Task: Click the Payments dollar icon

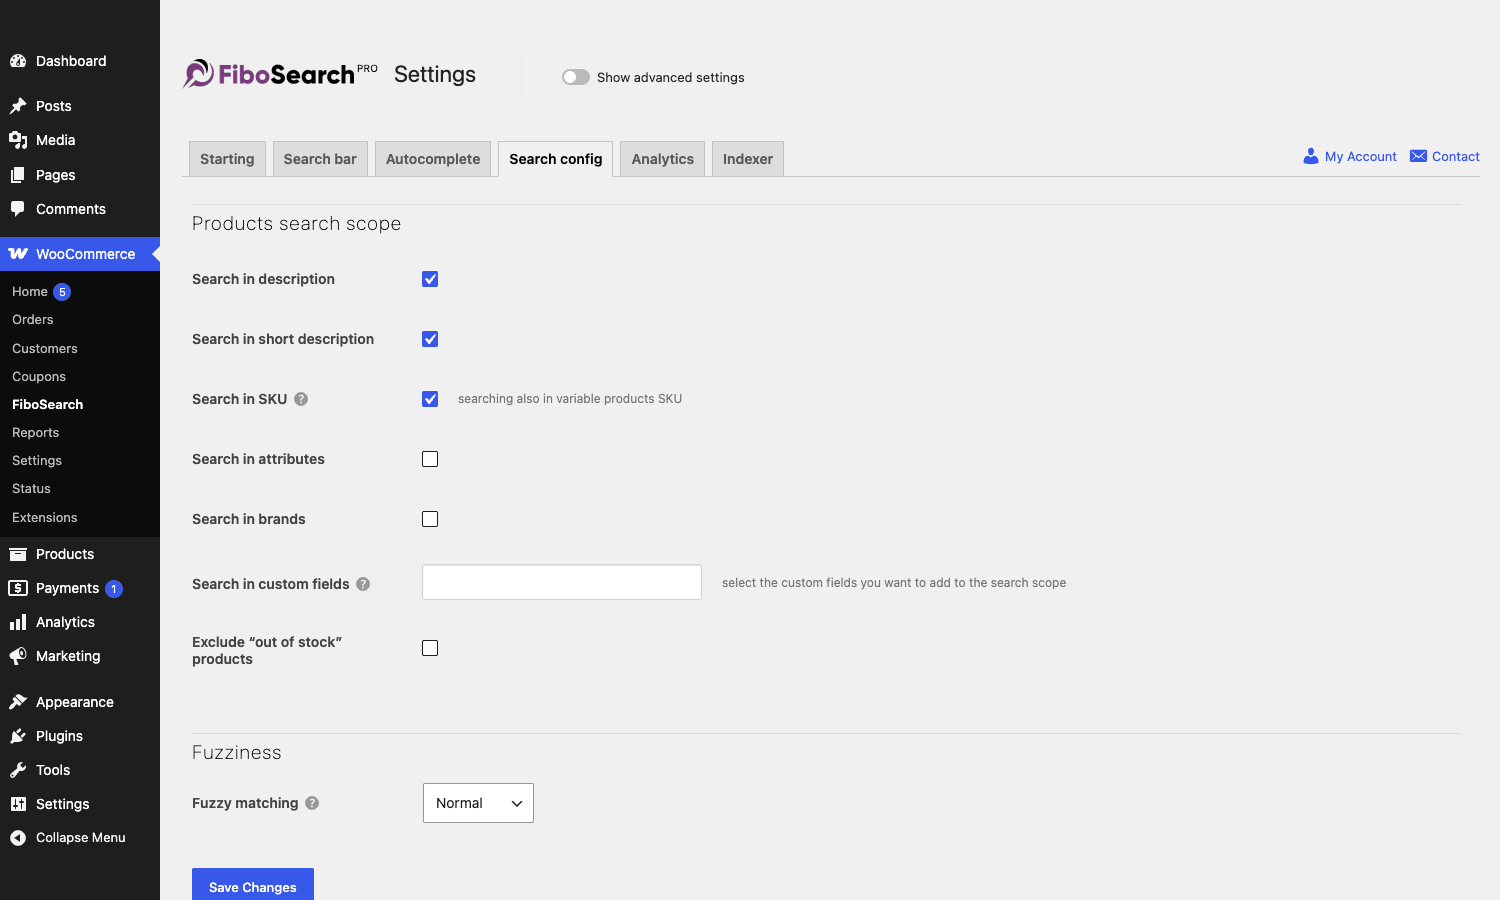Action: 18,588
